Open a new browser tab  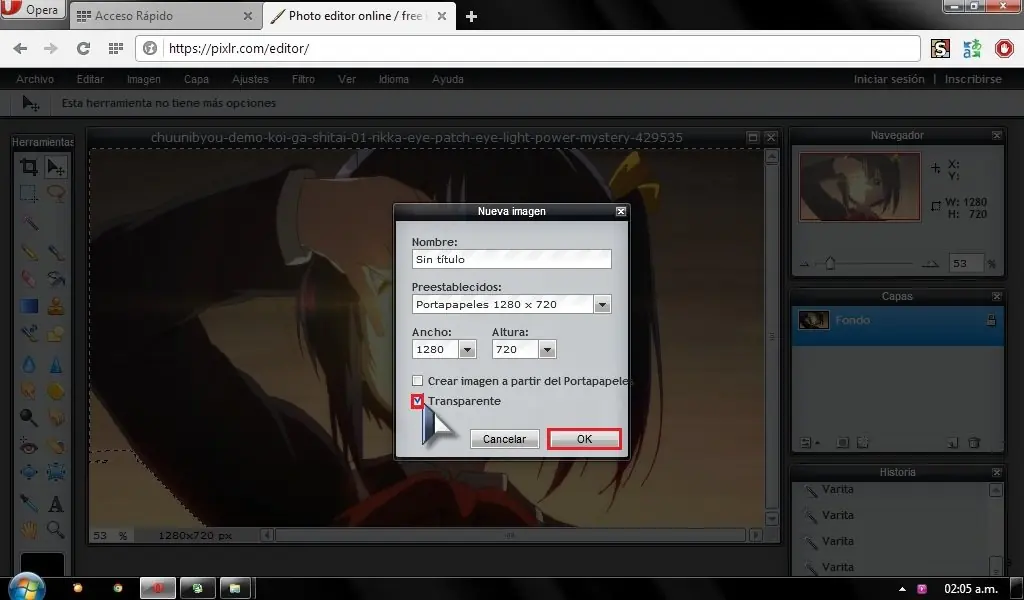coord(471,16)
